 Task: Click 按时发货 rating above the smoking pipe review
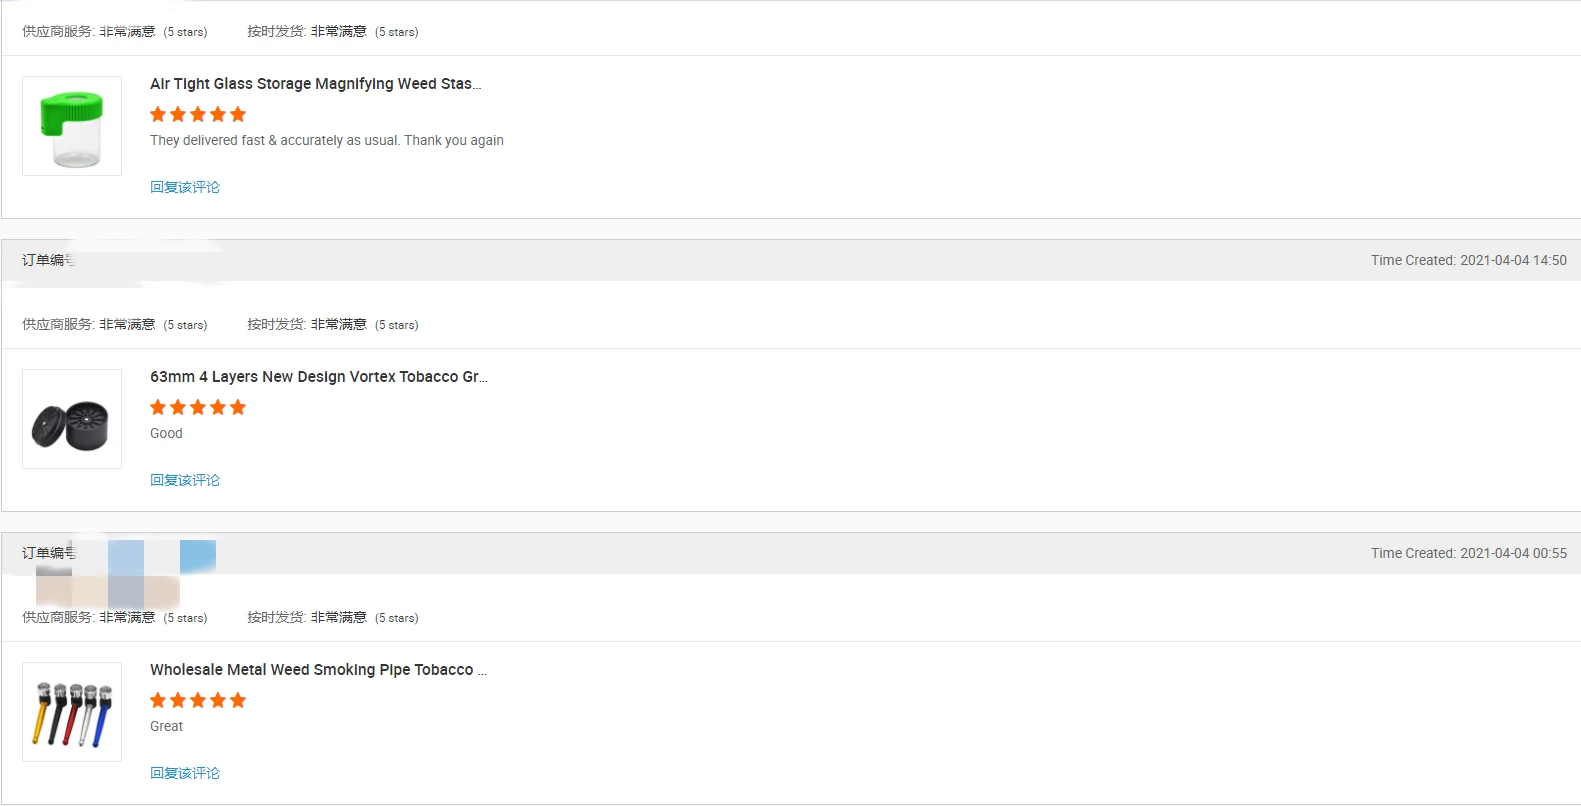pos(332,617)
